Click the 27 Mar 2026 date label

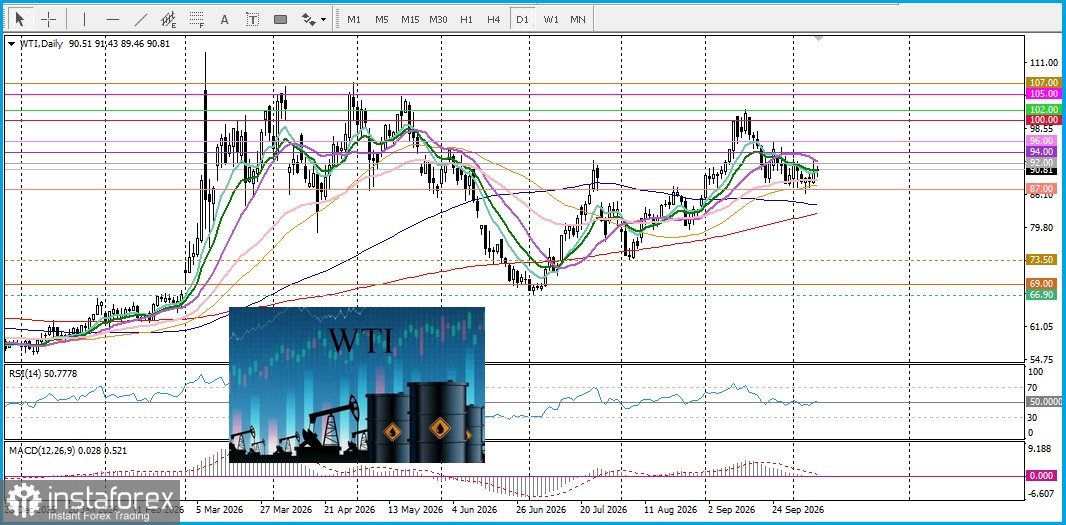[x=286, y=509]
